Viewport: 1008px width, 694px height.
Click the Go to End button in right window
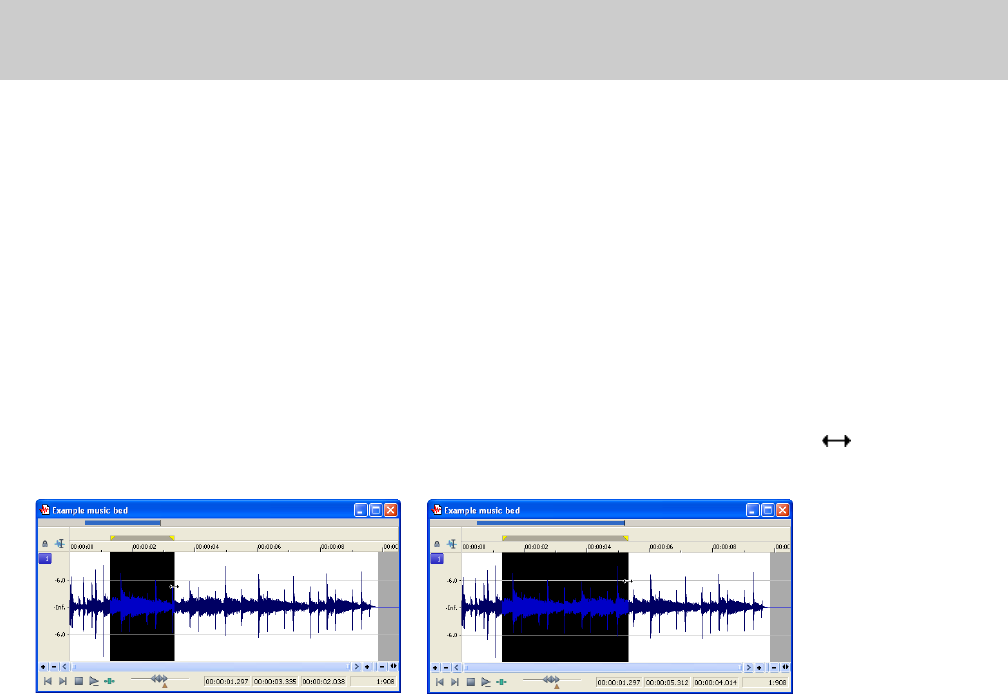tap(455, 682)
